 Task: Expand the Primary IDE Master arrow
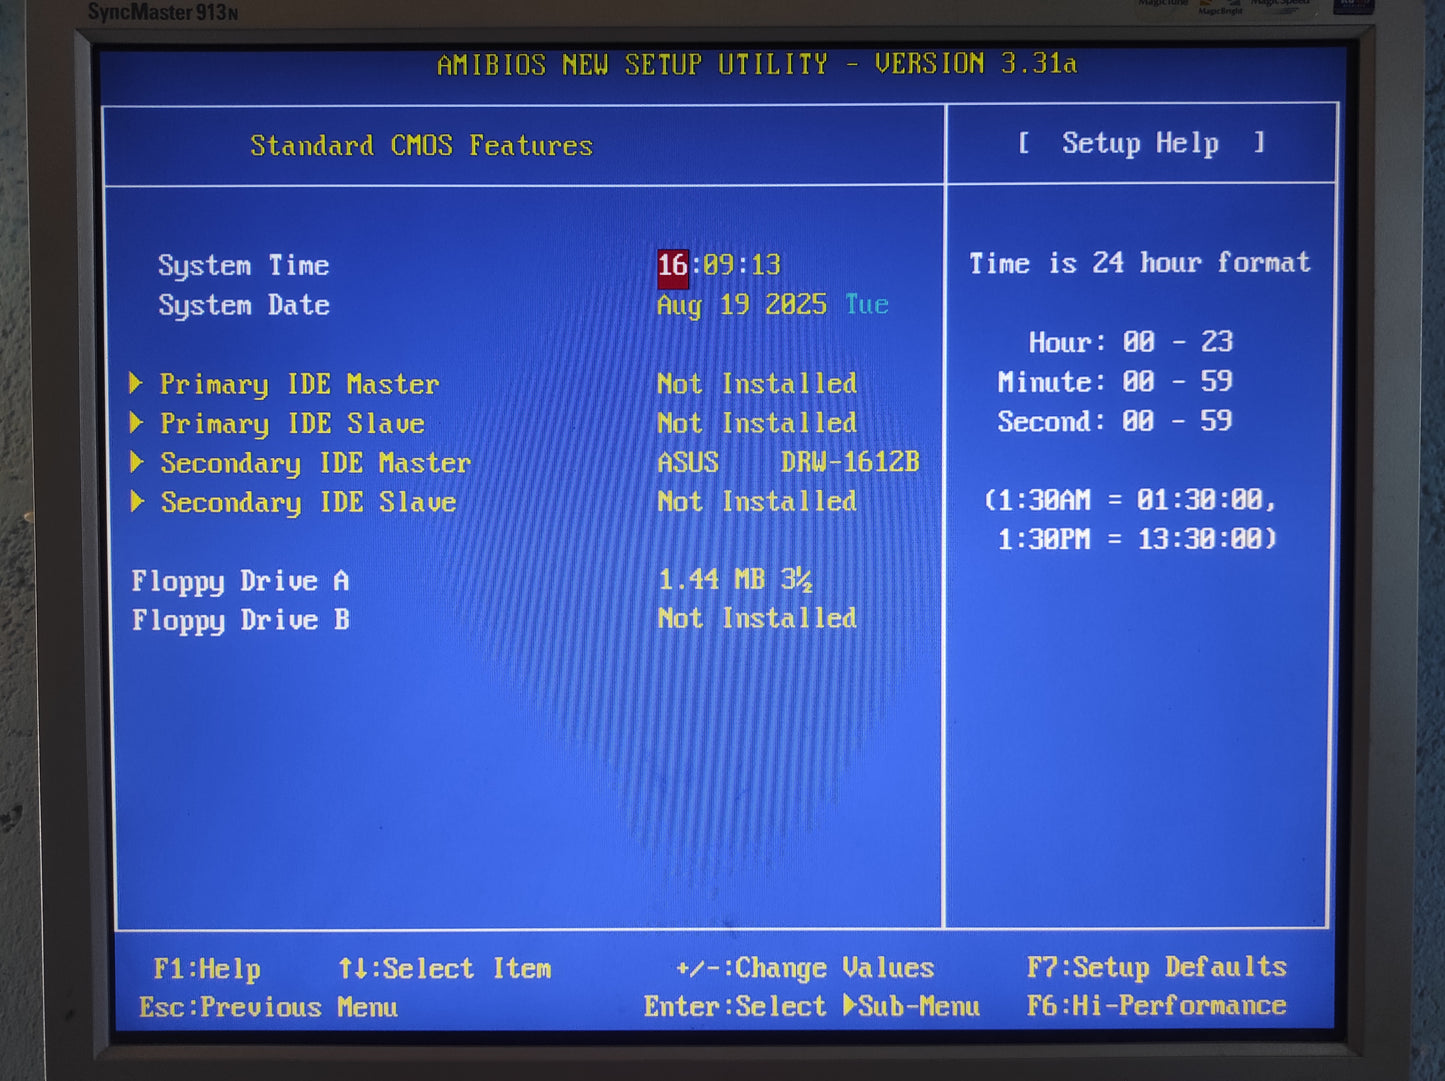(x=137, y=384)
